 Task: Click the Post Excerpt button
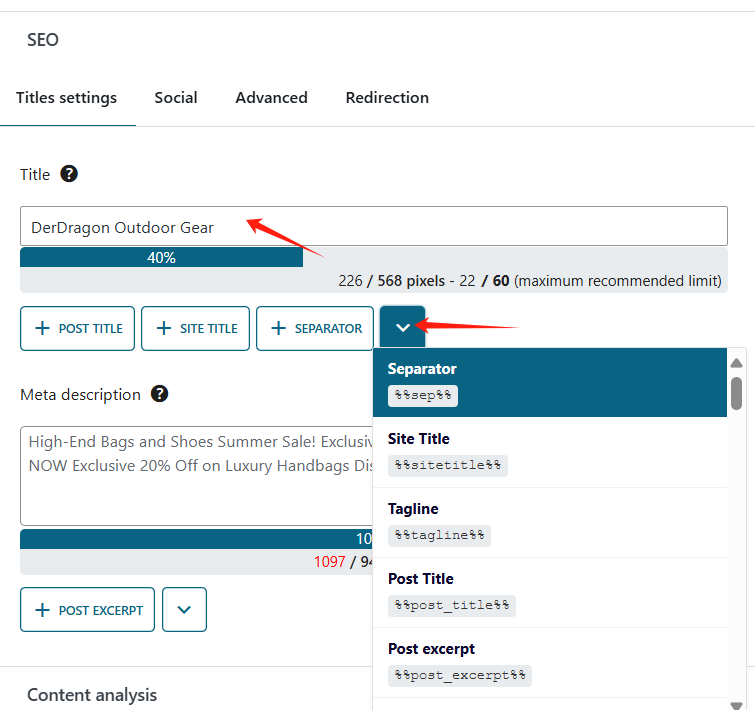point(88,609)
